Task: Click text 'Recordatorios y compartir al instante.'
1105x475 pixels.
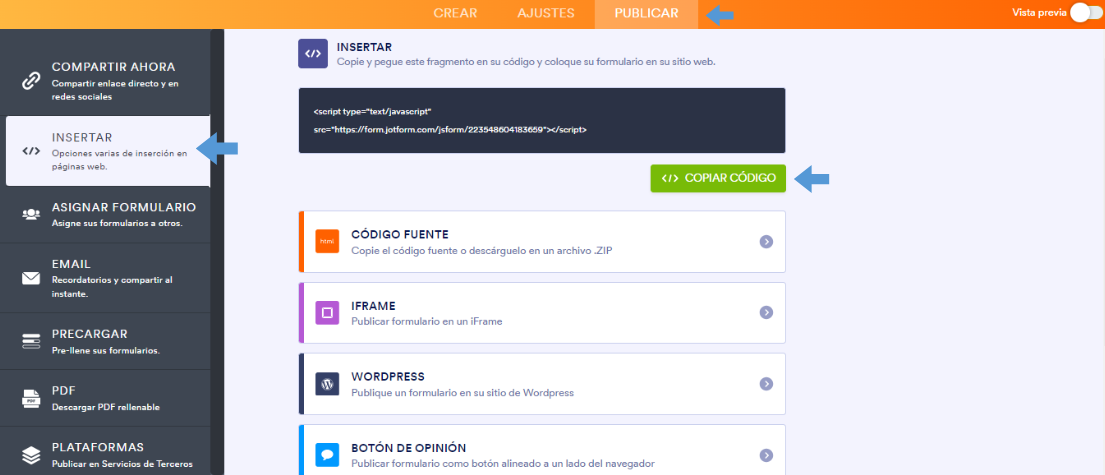Action: [112, 287]
